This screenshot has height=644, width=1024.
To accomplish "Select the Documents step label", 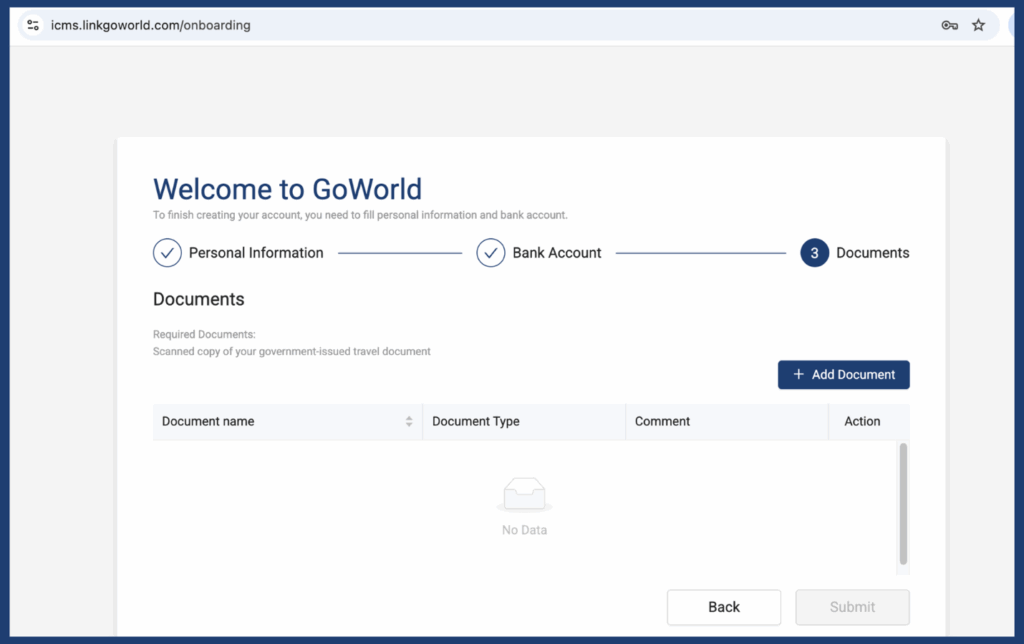I will click(872, 253).
